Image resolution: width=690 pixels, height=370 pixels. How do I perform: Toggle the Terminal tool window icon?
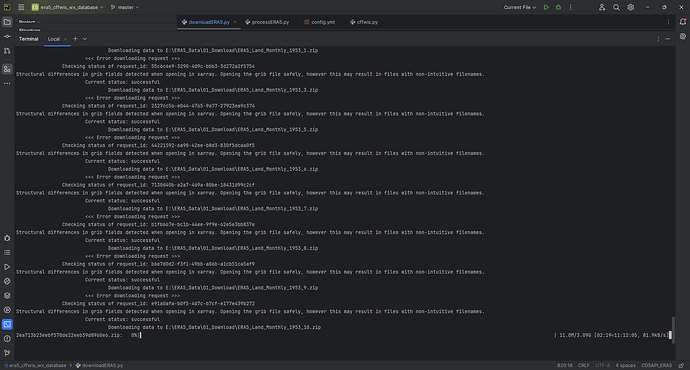pos(7,324)
